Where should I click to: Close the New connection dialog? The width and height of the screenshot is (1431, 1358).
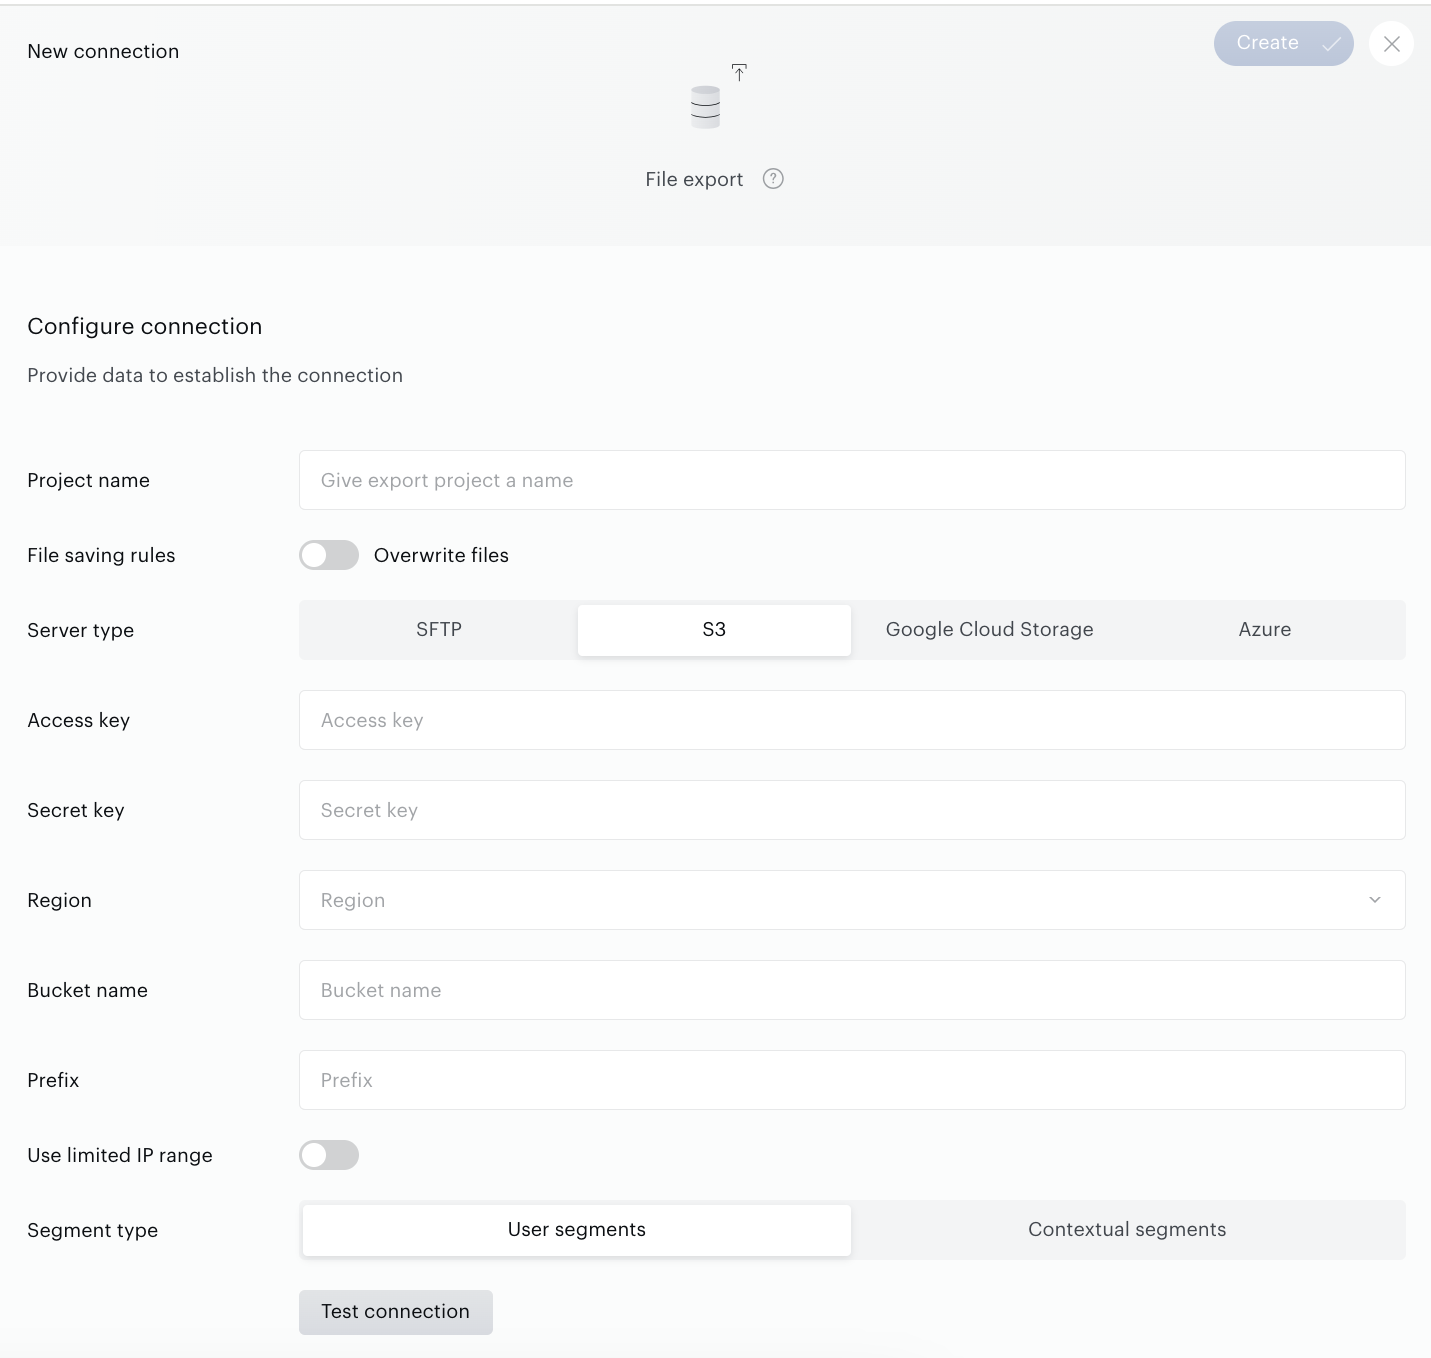(x=1391, y=44)
